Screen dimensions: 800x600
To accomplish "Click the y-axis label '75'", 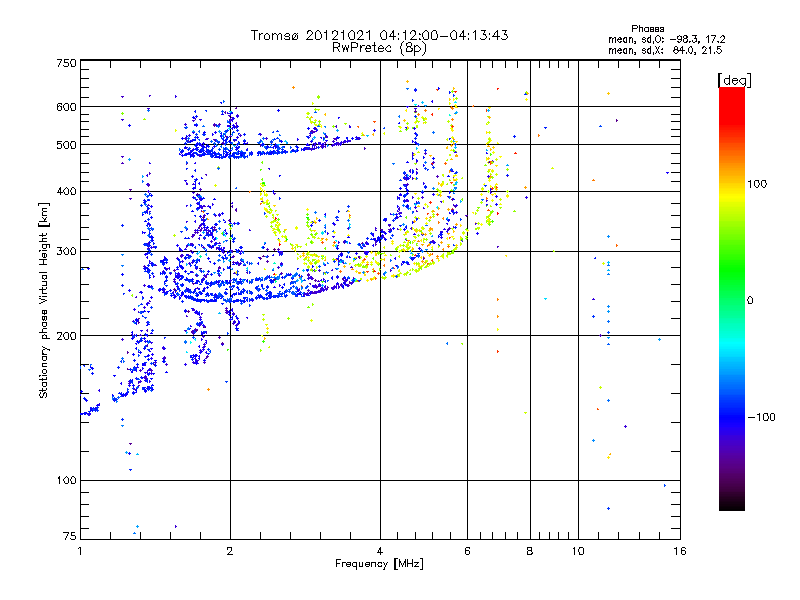I will pos(70,536).
